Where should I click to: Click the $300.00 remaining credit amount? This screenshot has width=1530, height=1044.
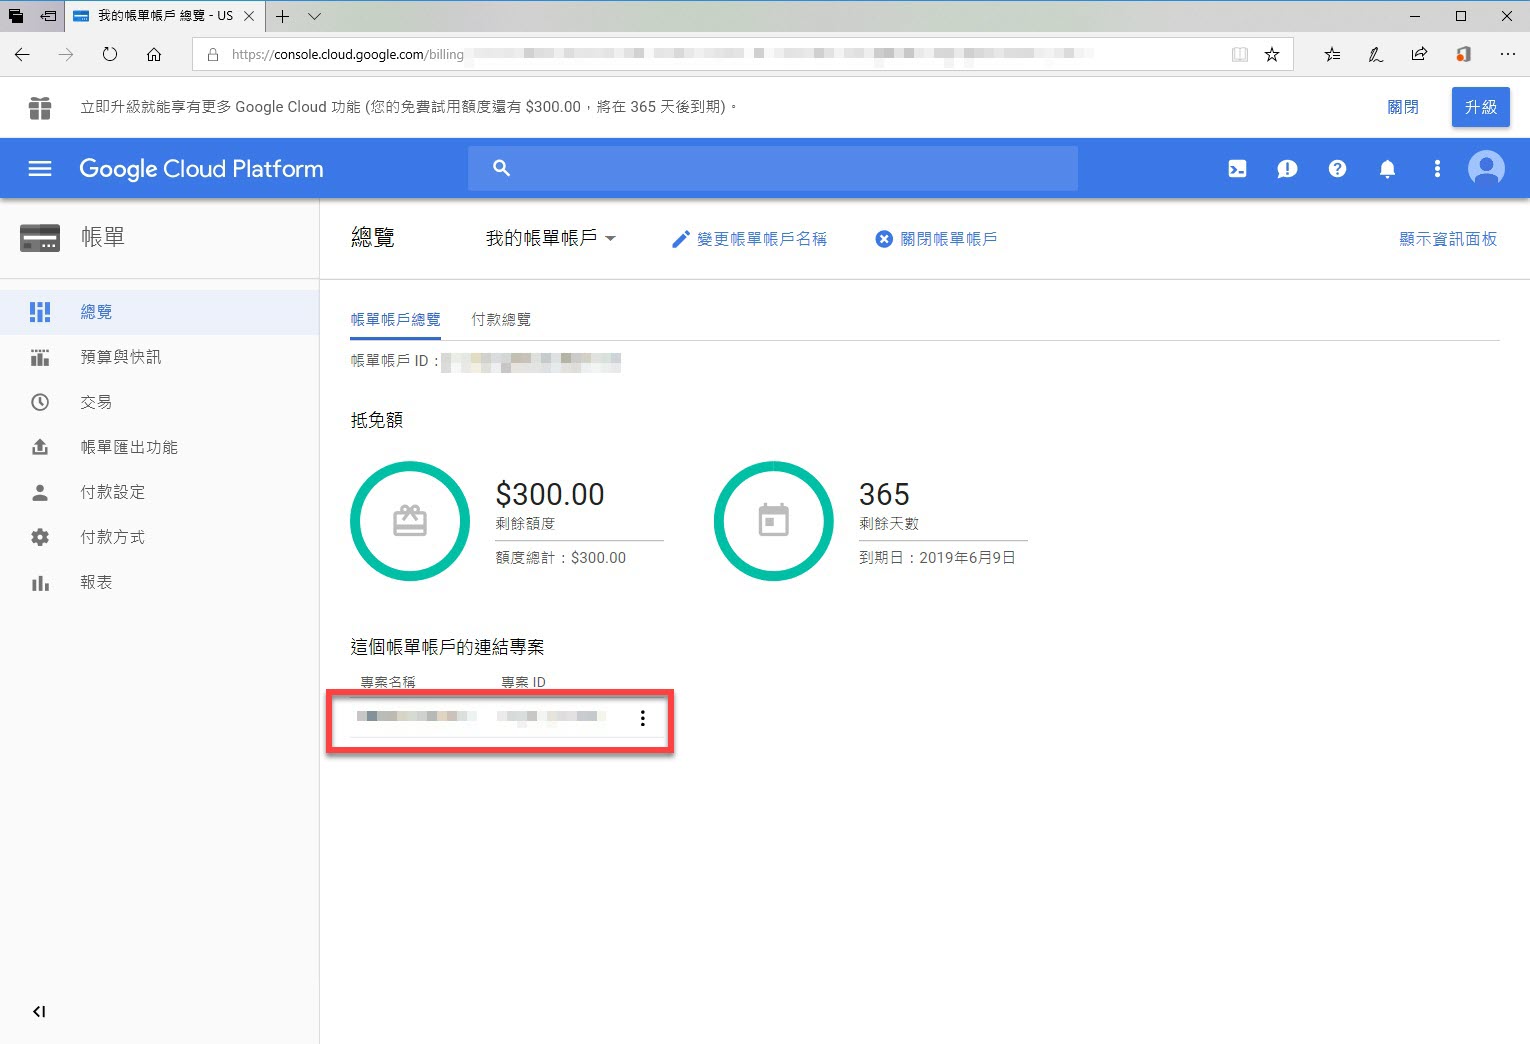[x=550, y=494]
